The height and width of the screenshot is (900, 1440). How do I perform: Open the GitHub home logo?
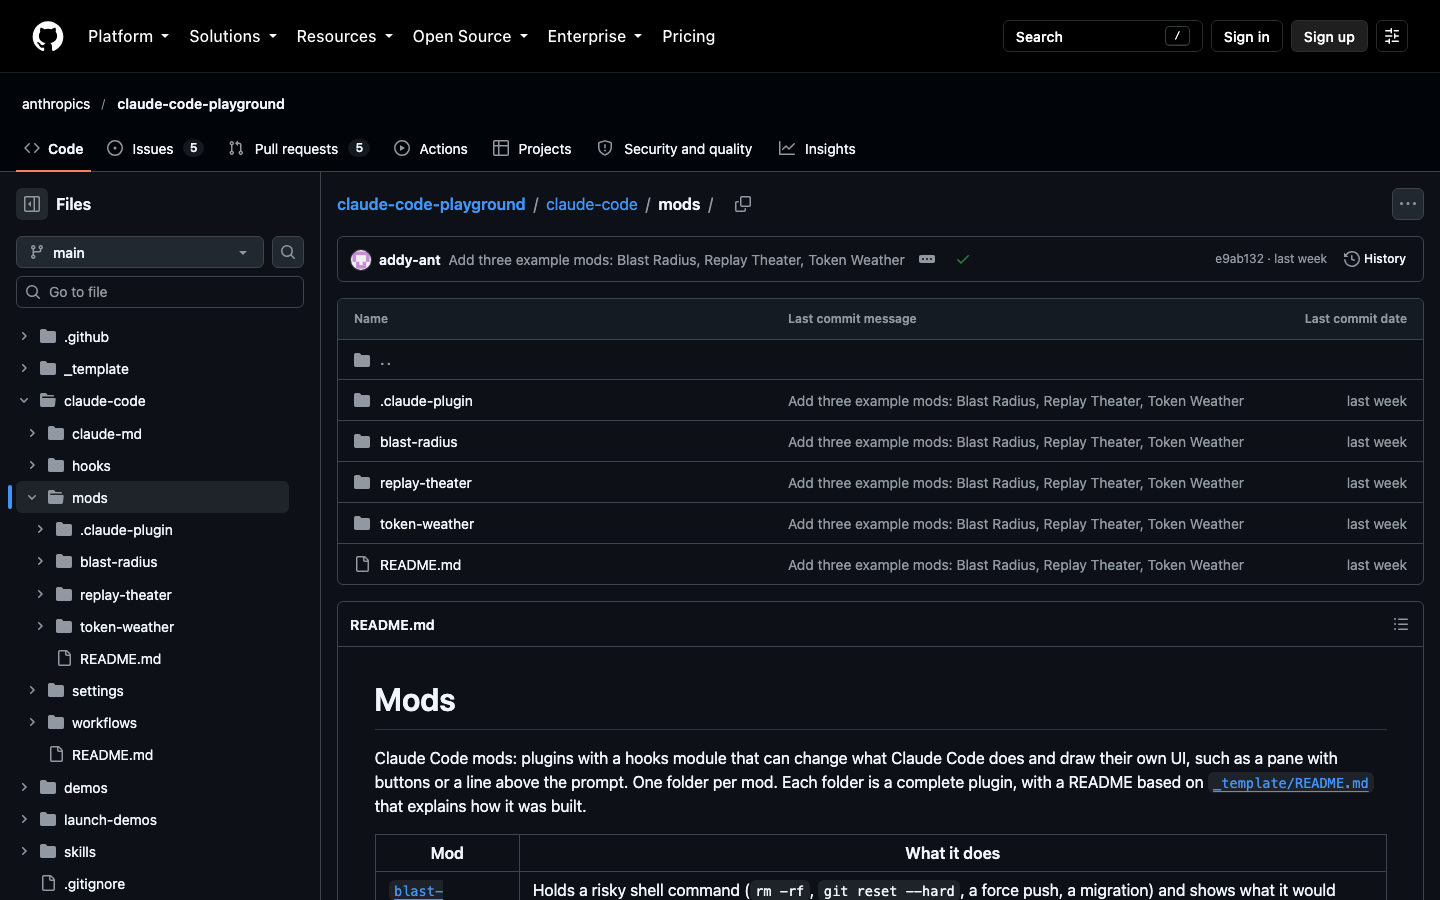click(48, 36)
